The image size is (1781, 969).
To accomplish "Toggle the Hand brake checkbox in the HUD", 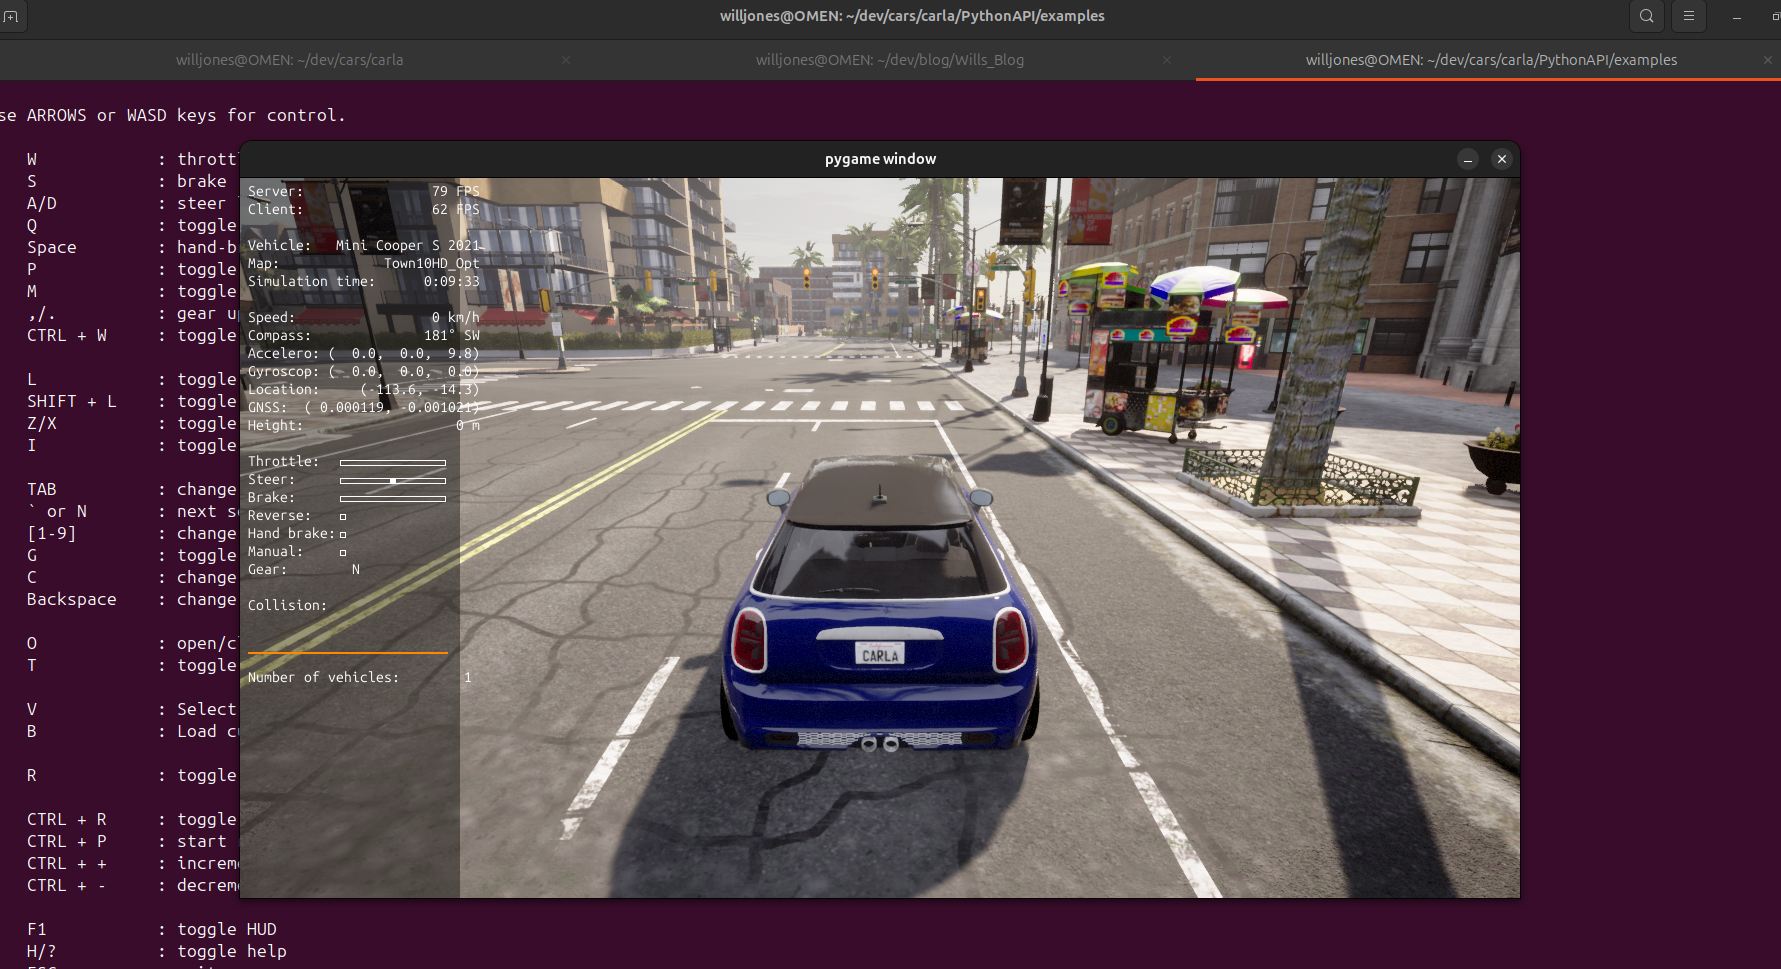I will [x=343, y=535].
